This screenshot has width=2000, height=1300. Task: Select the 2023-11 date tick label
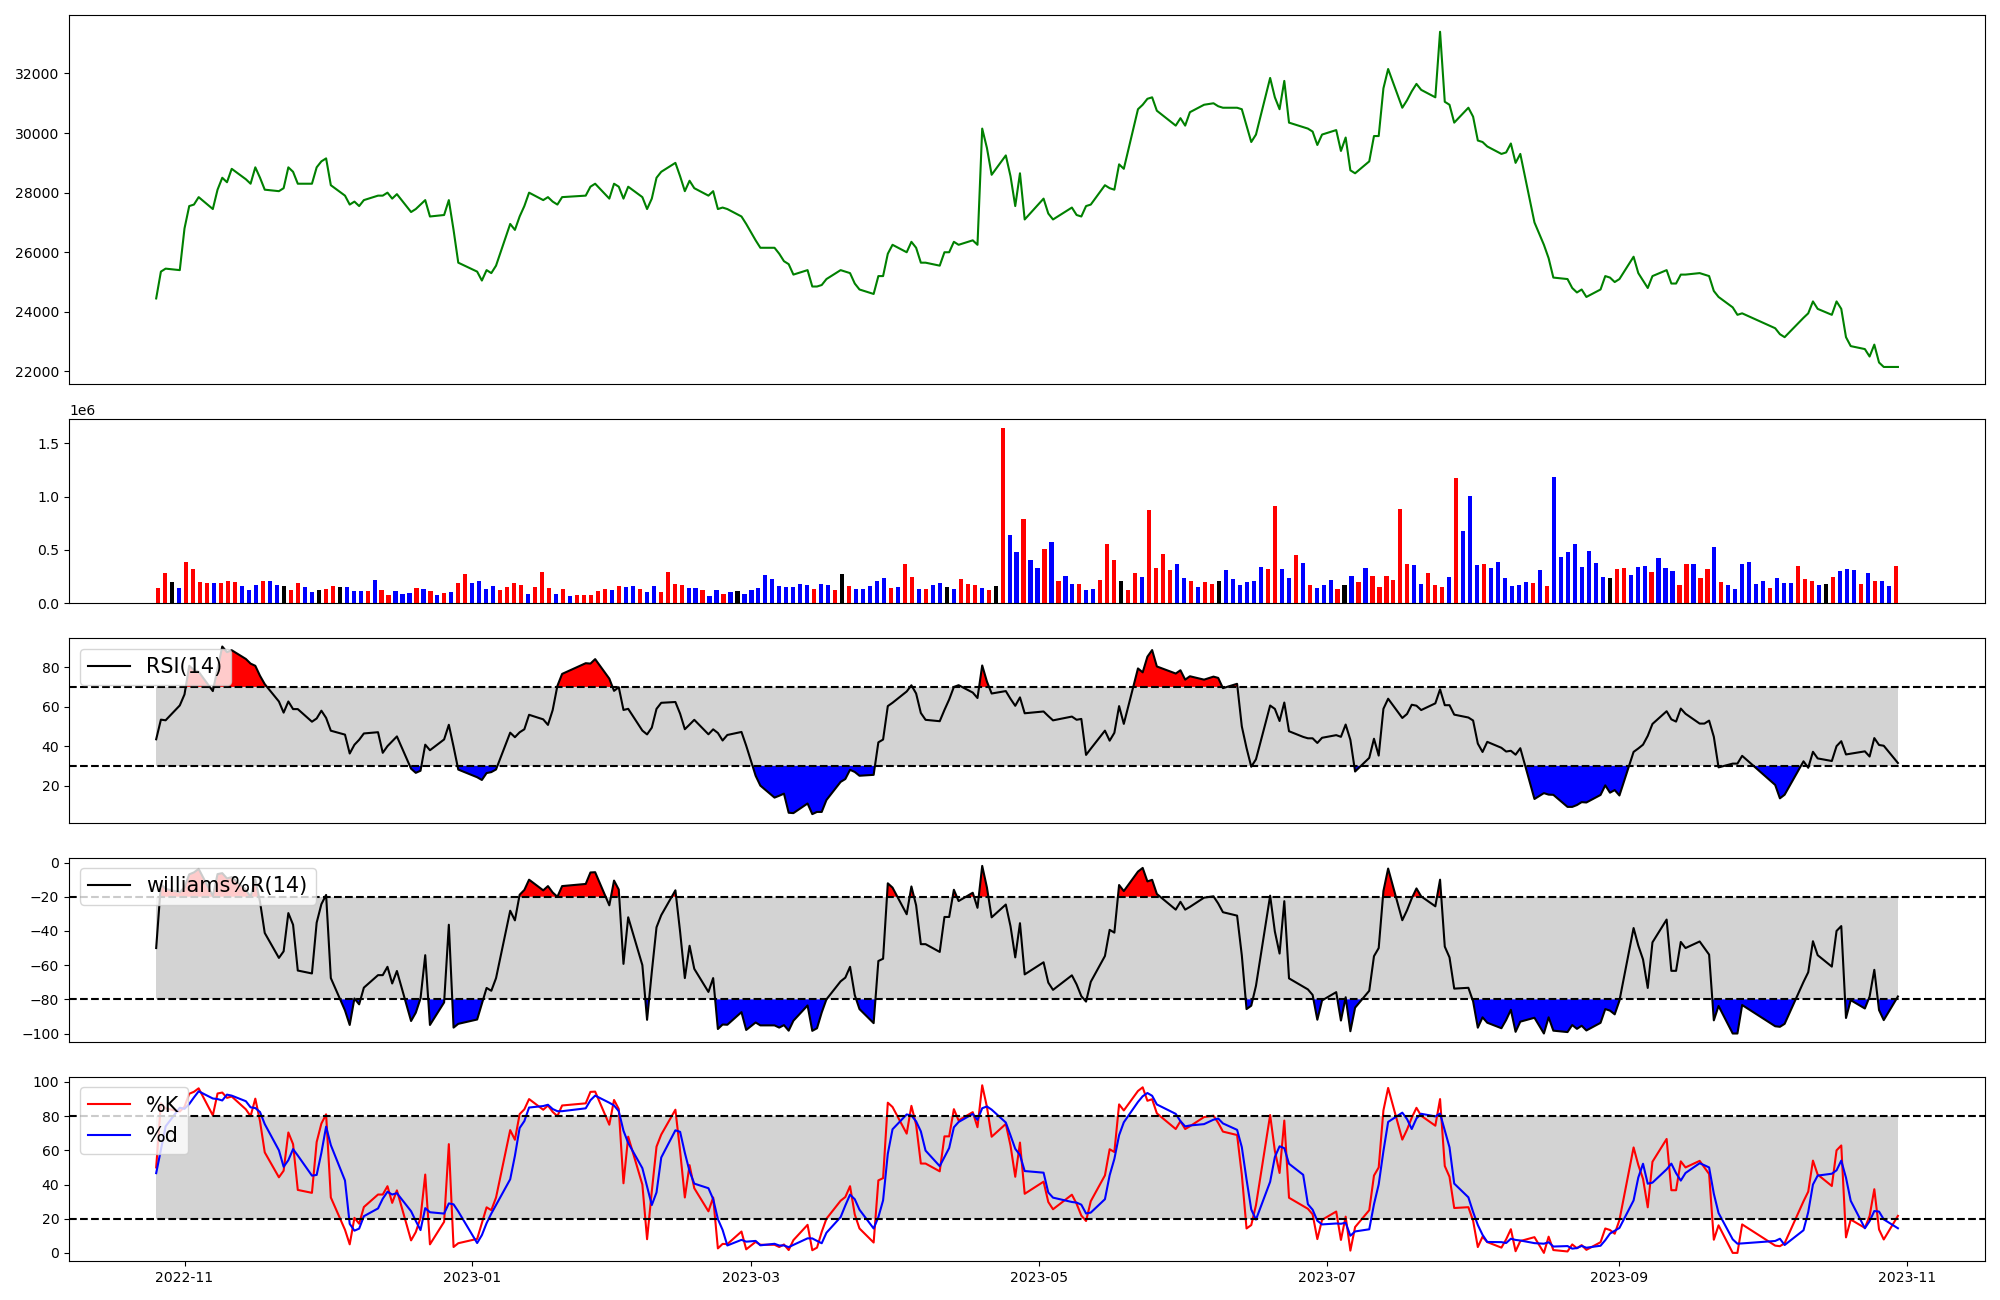(1907, 1277)
